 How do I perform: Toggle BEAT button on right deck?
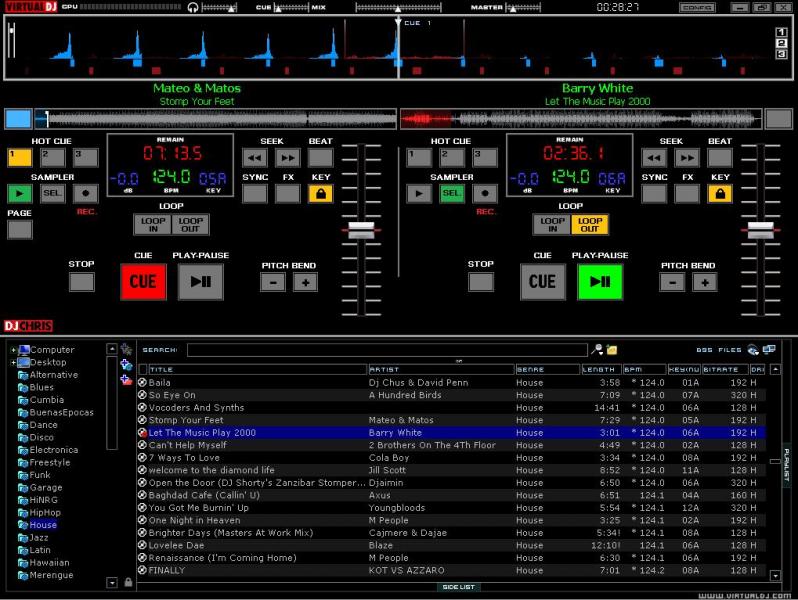click(x=720, y=158)
